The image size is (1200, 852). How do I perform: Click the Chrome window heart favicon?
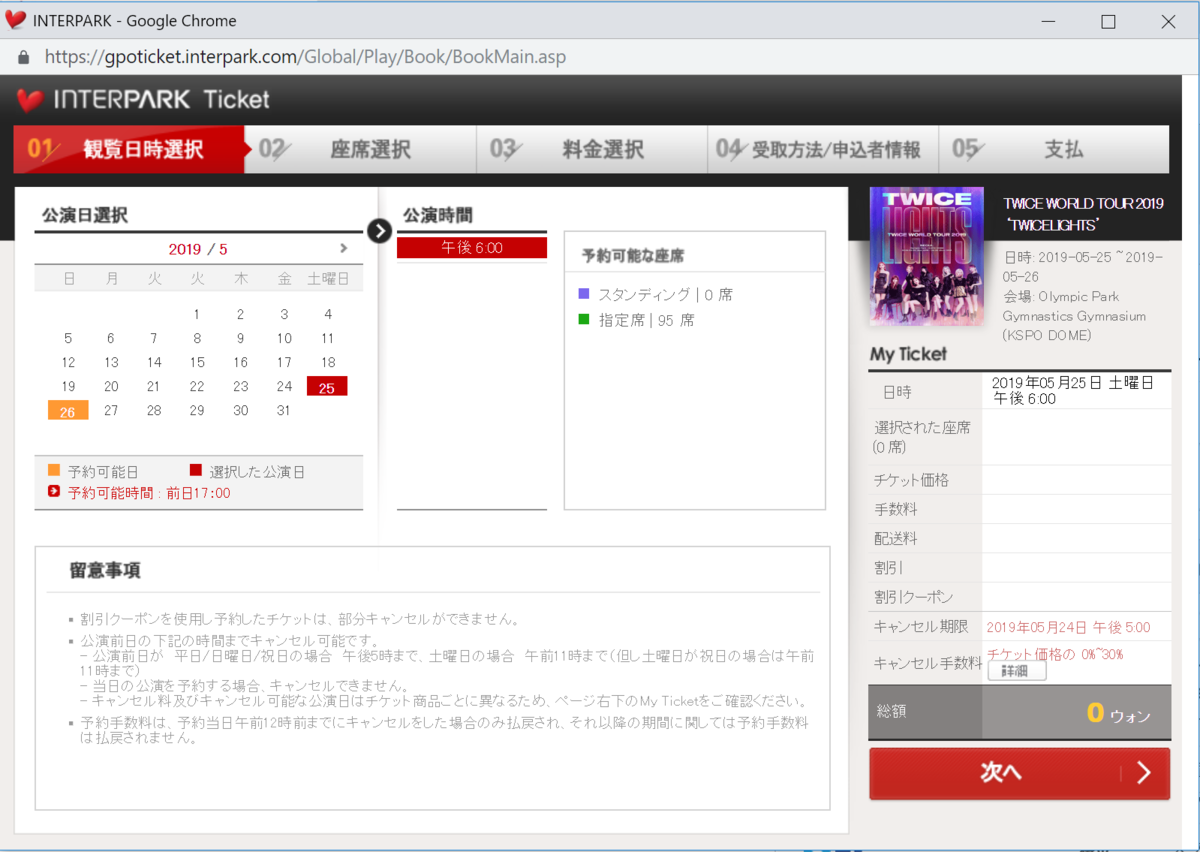15,20
